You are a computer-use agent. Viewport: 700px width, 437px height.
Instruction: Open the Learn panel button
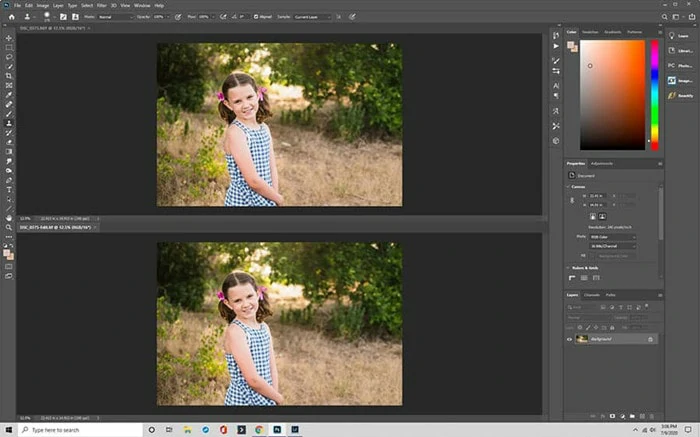680,36
